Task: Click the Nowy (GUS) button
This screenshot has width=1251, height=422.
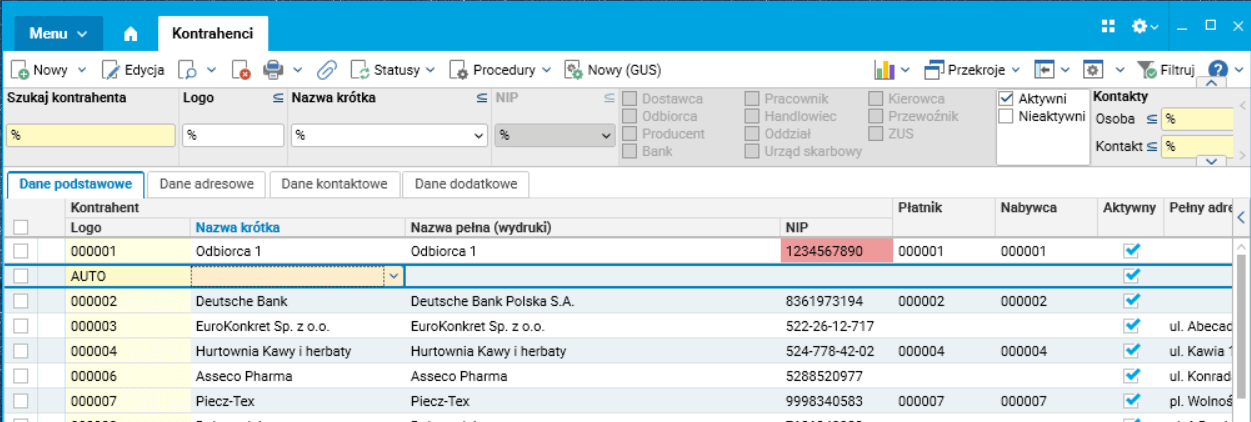Action: (x=613, y=70)
